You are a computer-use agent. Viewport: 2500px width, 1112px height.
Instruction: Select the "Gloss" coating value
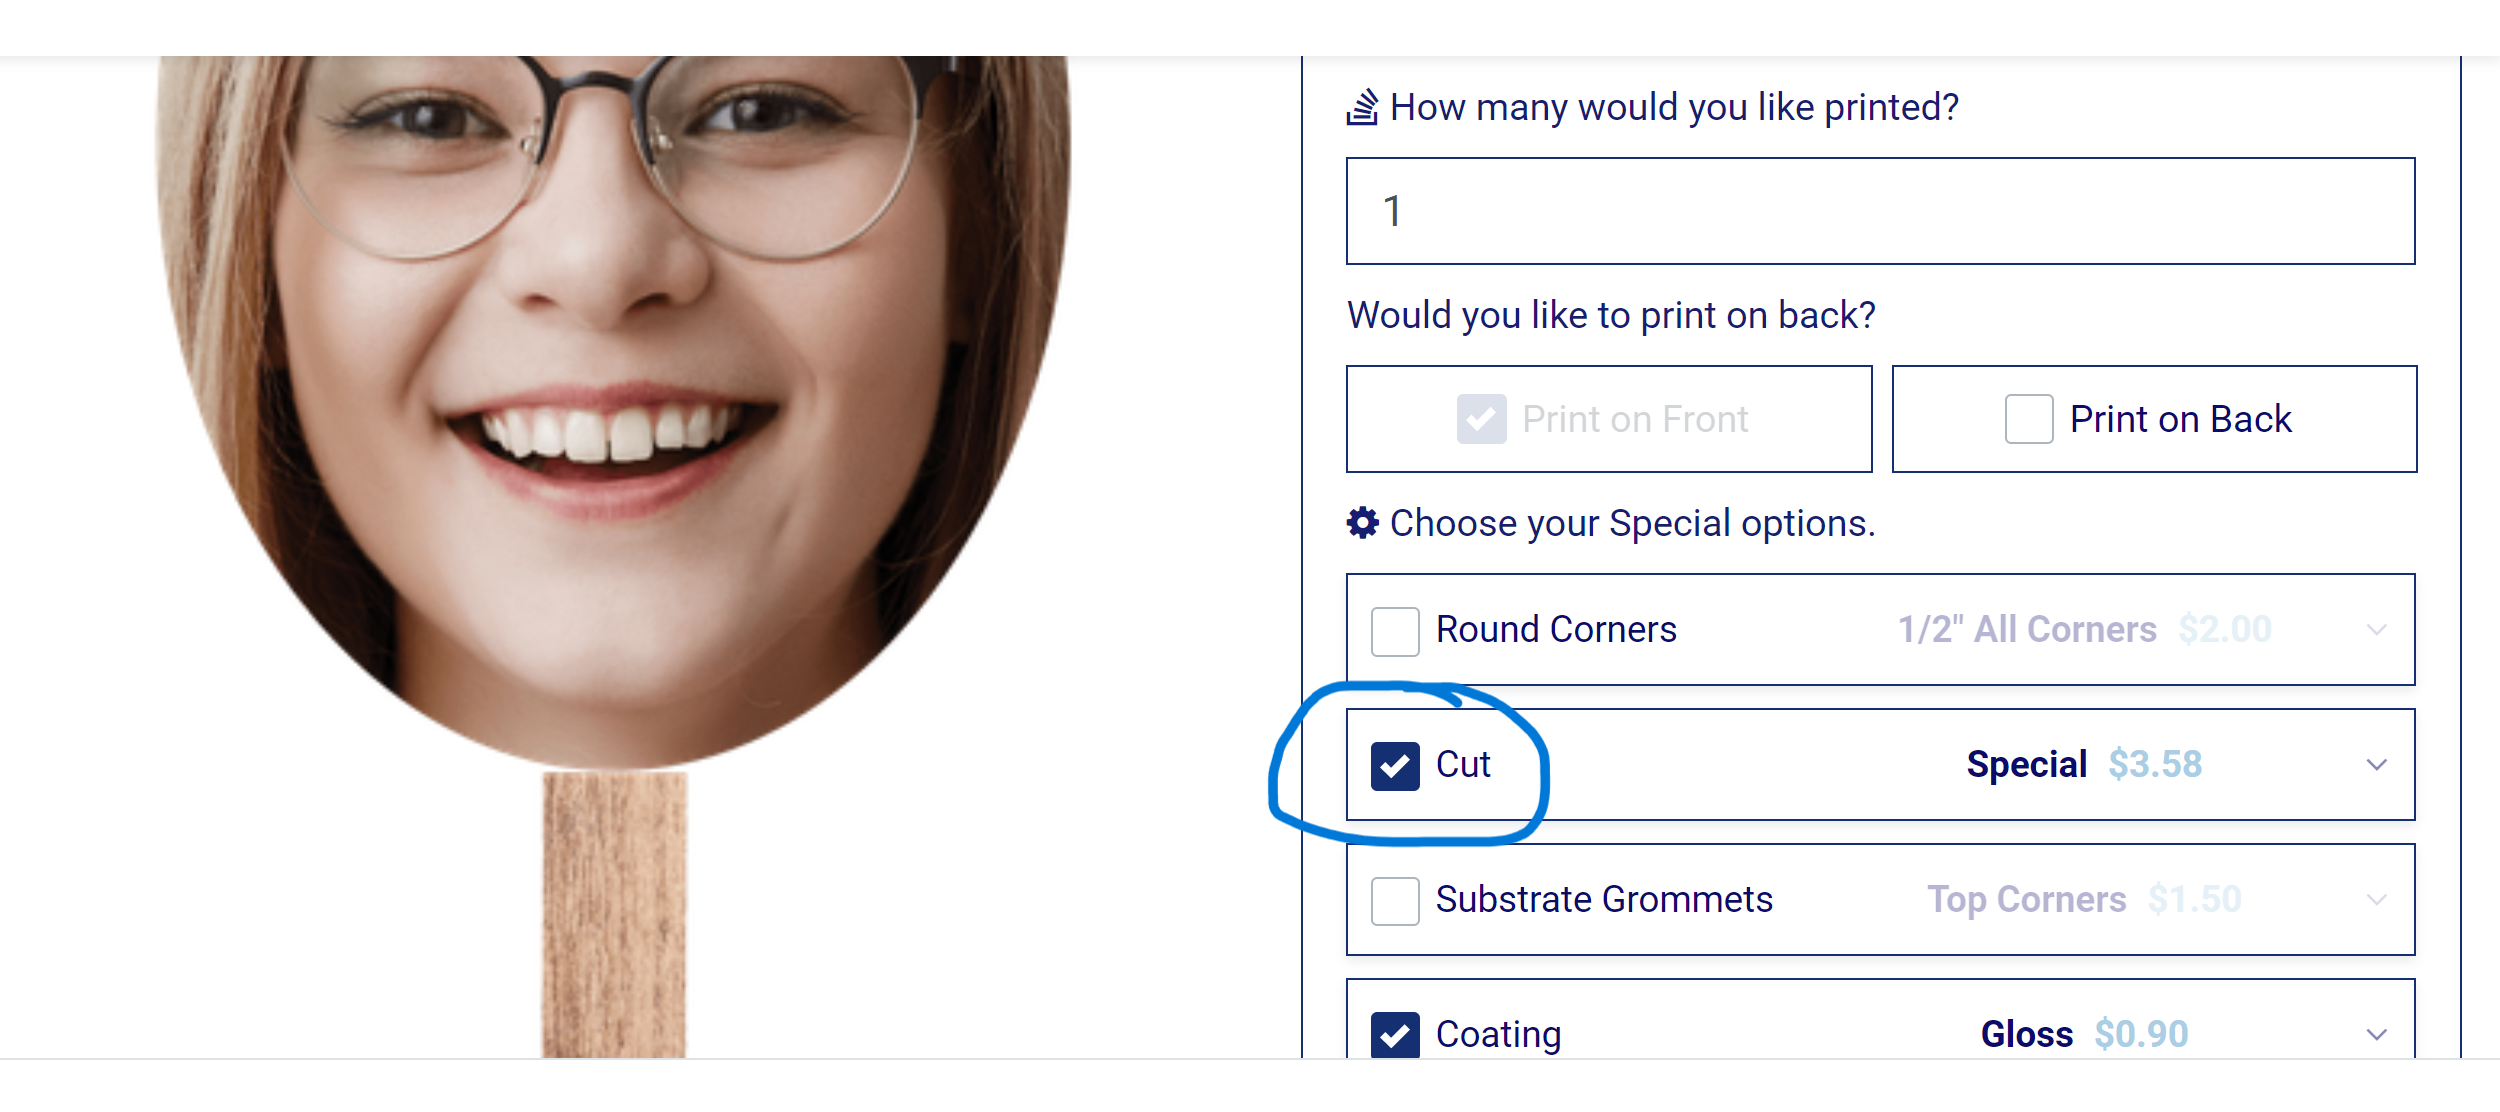tap(2027, 1034)
